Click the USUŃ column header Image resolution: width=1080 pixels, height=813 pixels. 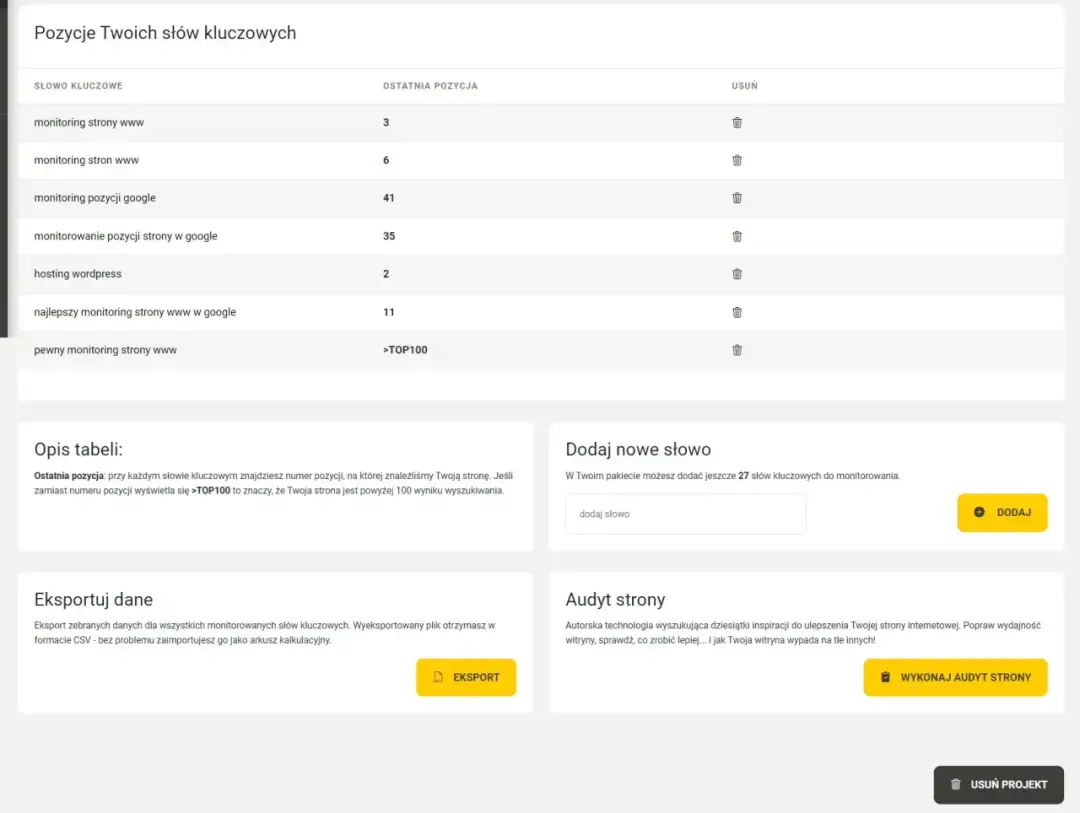click(x=744, y=86)
